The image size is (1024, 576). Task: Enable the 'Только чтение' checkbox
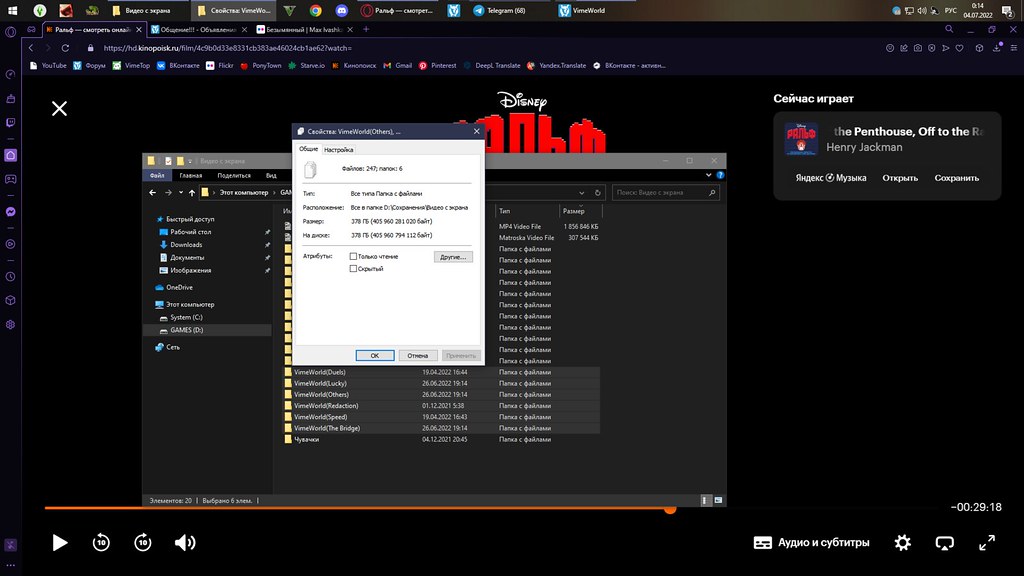(354, 257)
